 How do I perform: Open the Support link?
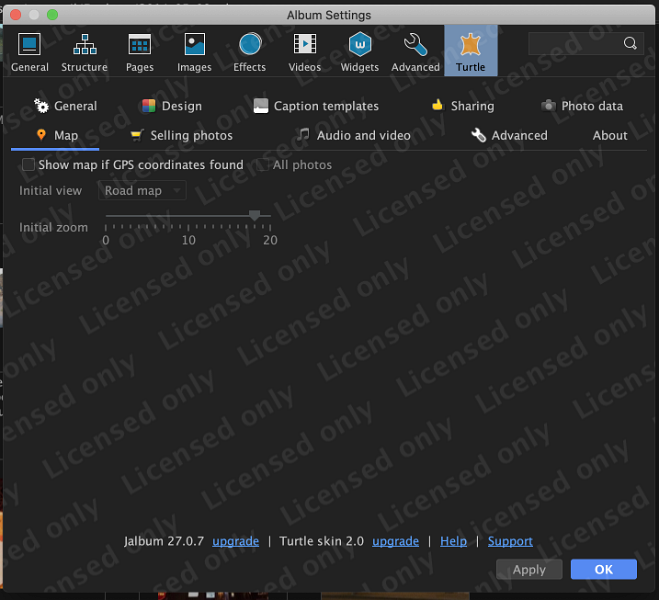click(x=510, y=541)
